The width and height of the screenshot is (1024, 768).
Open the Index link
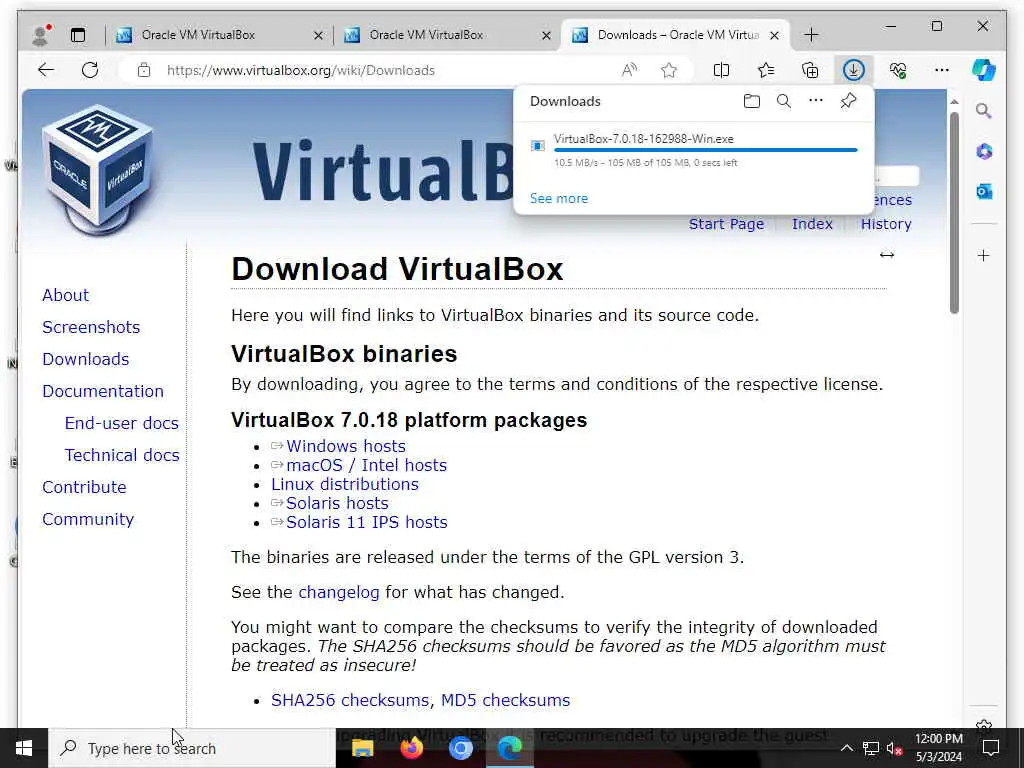[x=812, y=224]
